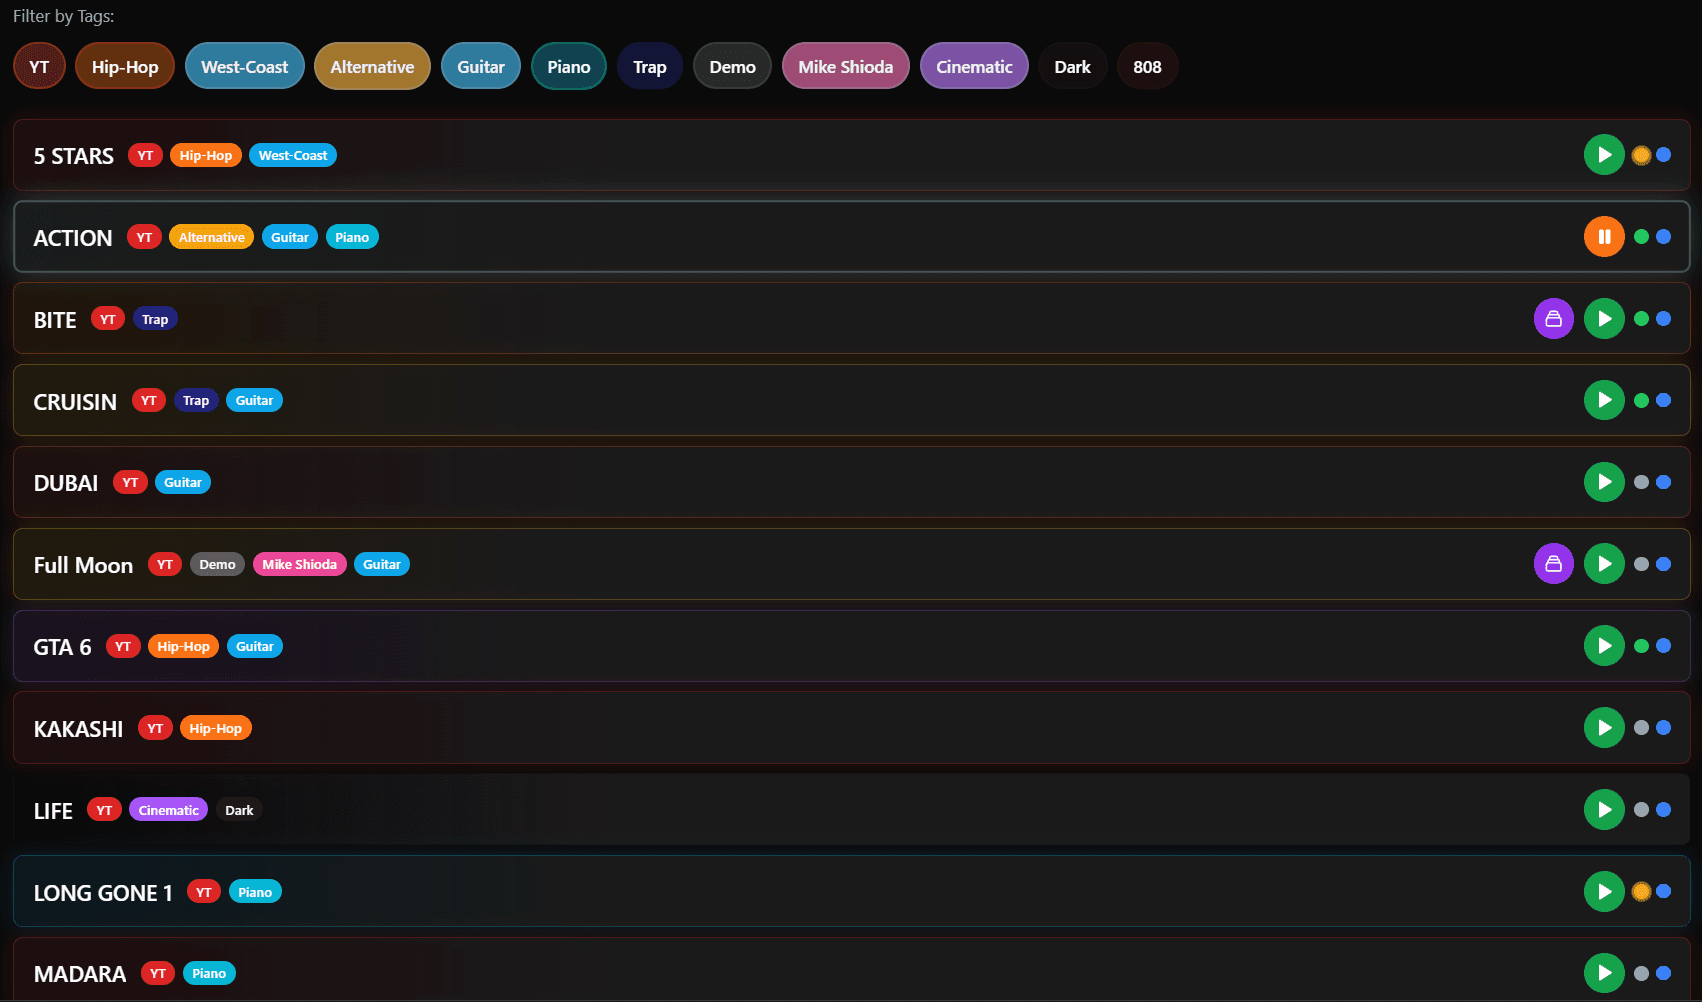Toggle the Dark tag filter
The height and width of the screenshot is (1002, 1702).
pos(1073,67)
